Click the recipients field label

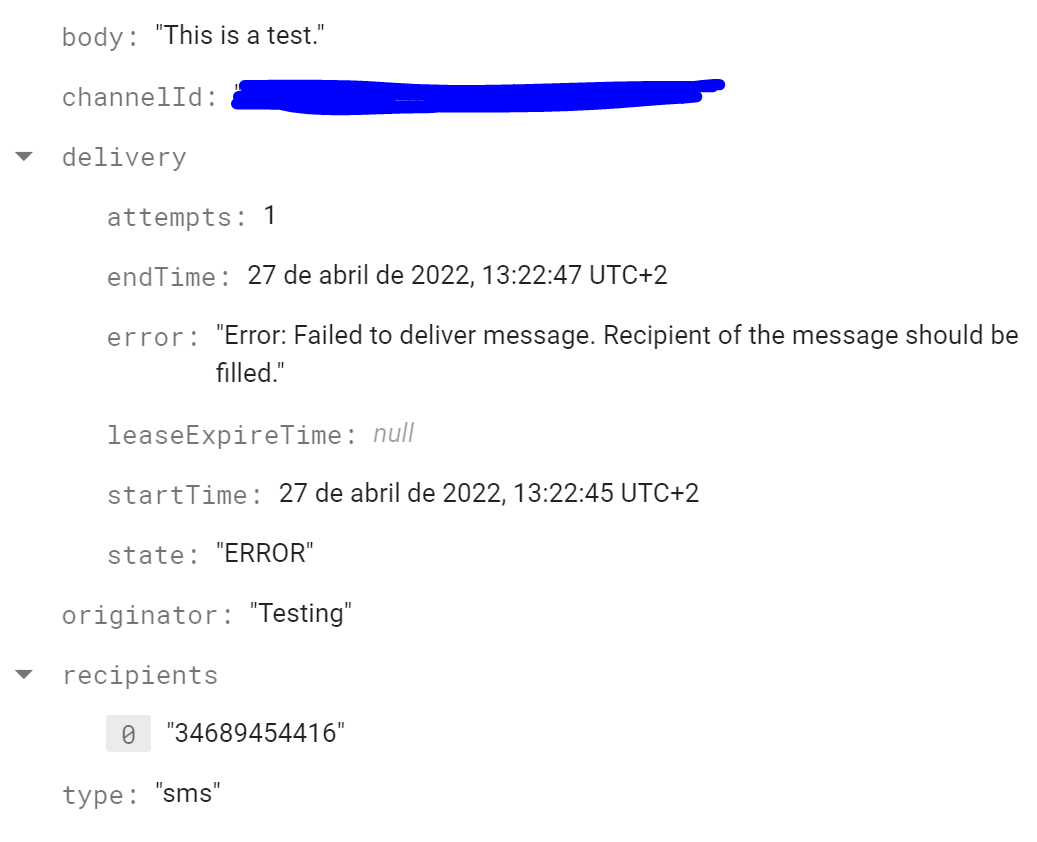[140, 675]
